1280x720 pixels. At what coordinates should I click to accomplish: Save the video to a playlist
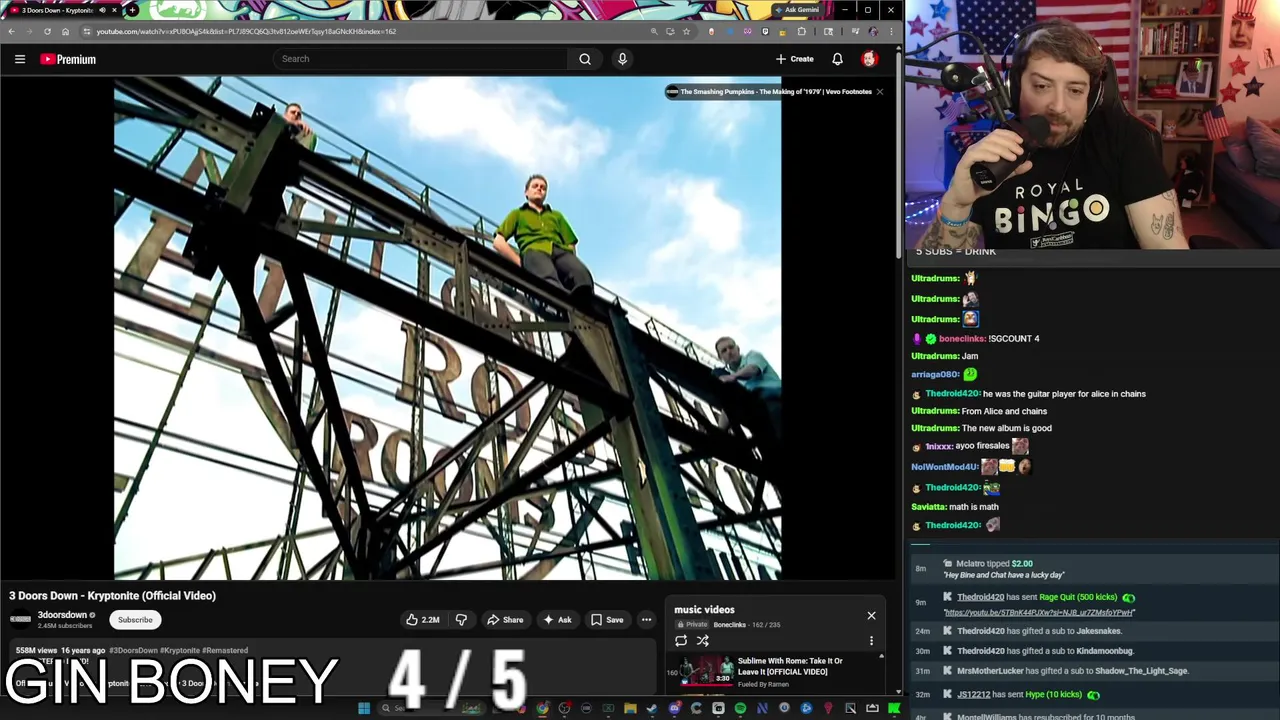607,620
